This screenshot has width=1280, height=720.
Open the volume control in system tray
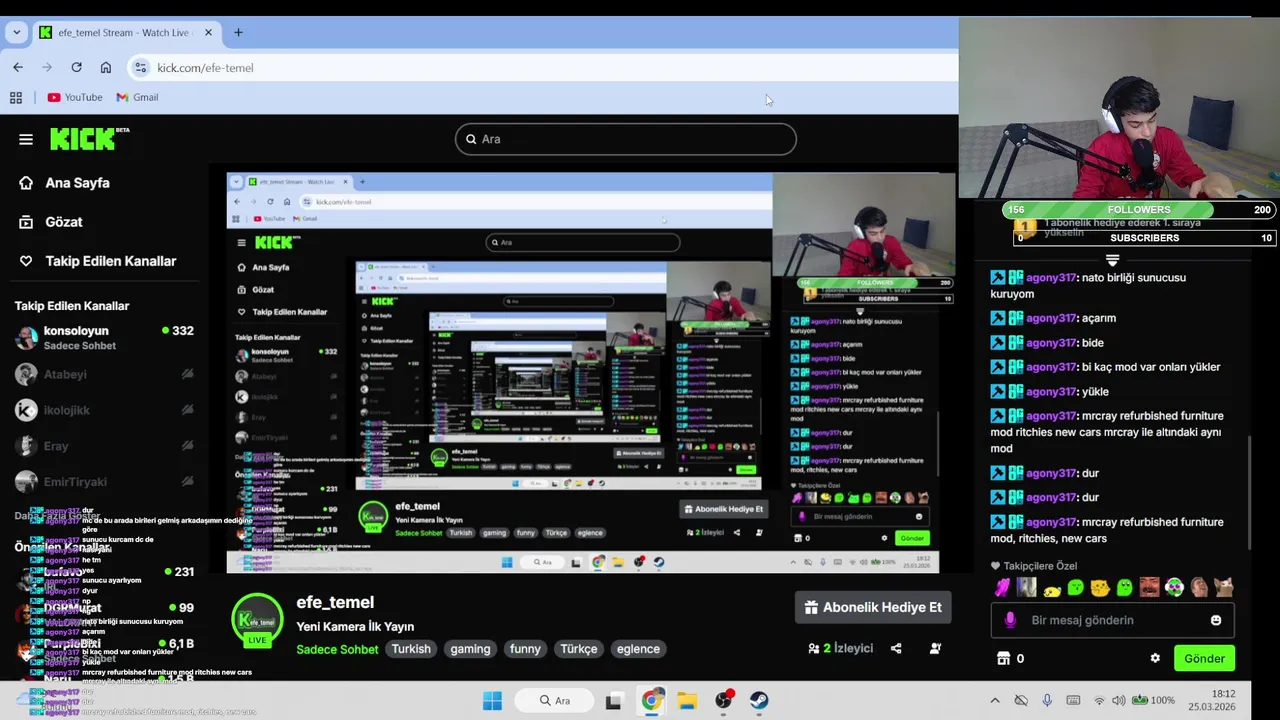point(1119,700)
